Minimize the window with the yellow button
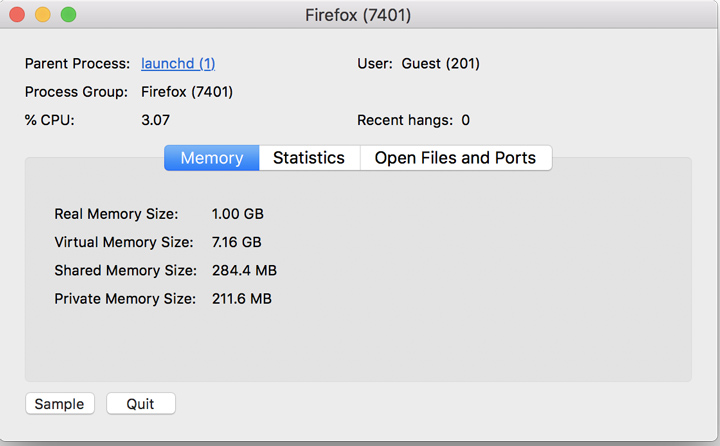The image size is (720, 446). (x=43, y=15)
